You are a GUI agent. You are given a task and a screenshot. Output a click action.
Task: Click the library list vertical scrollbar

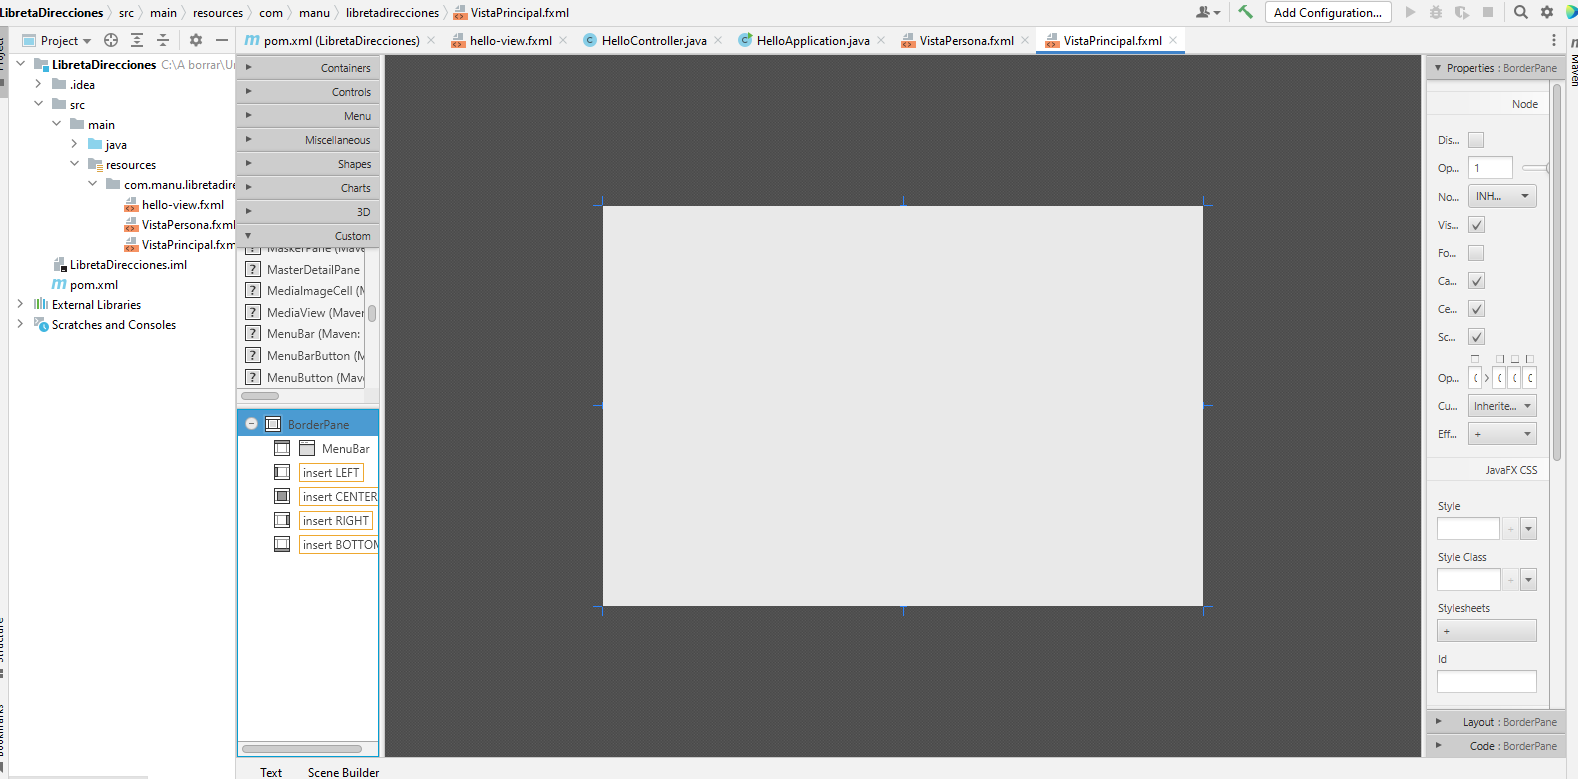pyautogui.click(x=372, y=315)
